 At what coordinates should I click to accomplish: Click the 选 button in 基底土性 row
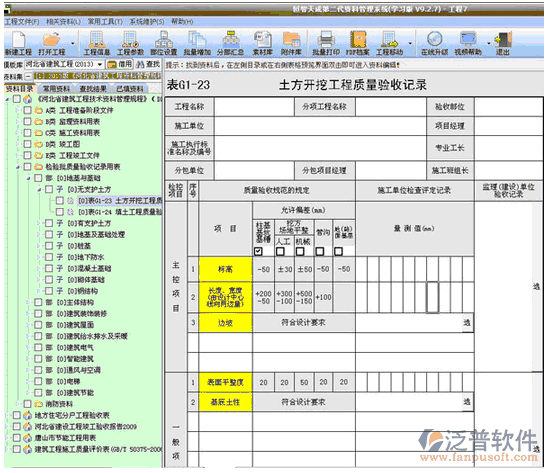[x=467, y=402]
